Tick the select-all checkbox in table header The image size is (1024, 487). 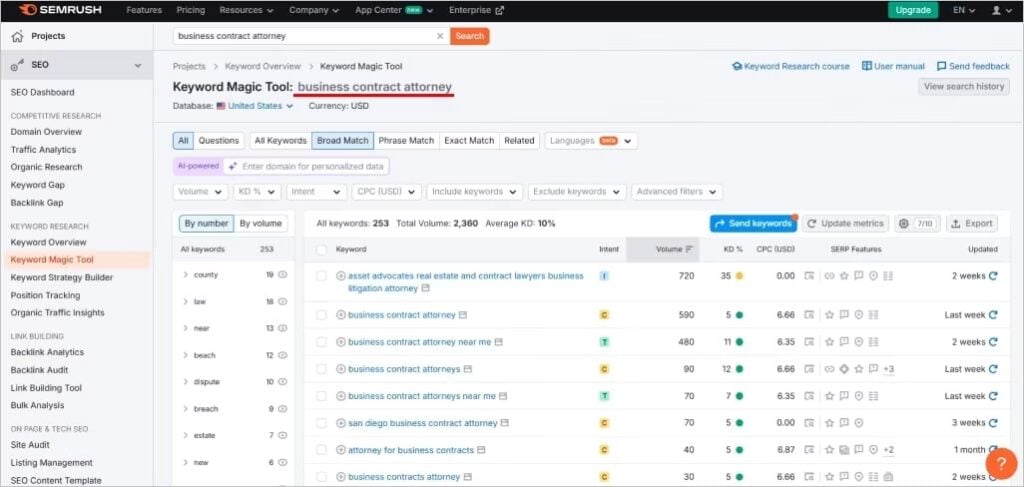[x=321, y=249]
